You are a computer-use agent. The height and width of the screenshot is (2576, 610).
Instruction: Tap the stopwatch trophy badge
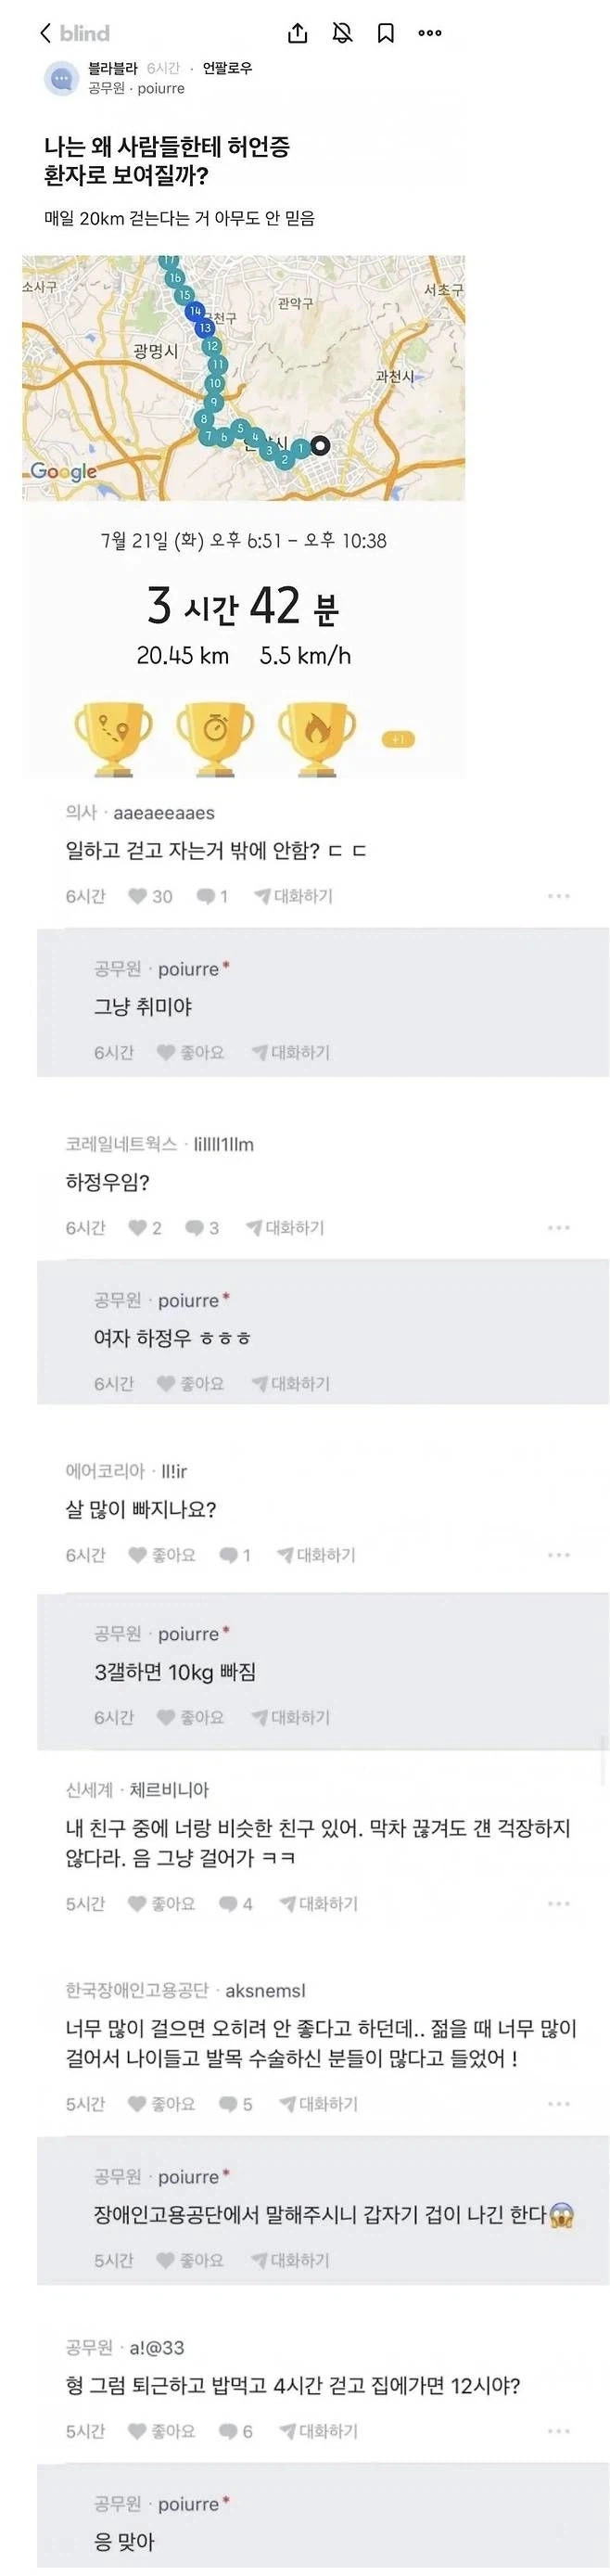coord(214,731)
